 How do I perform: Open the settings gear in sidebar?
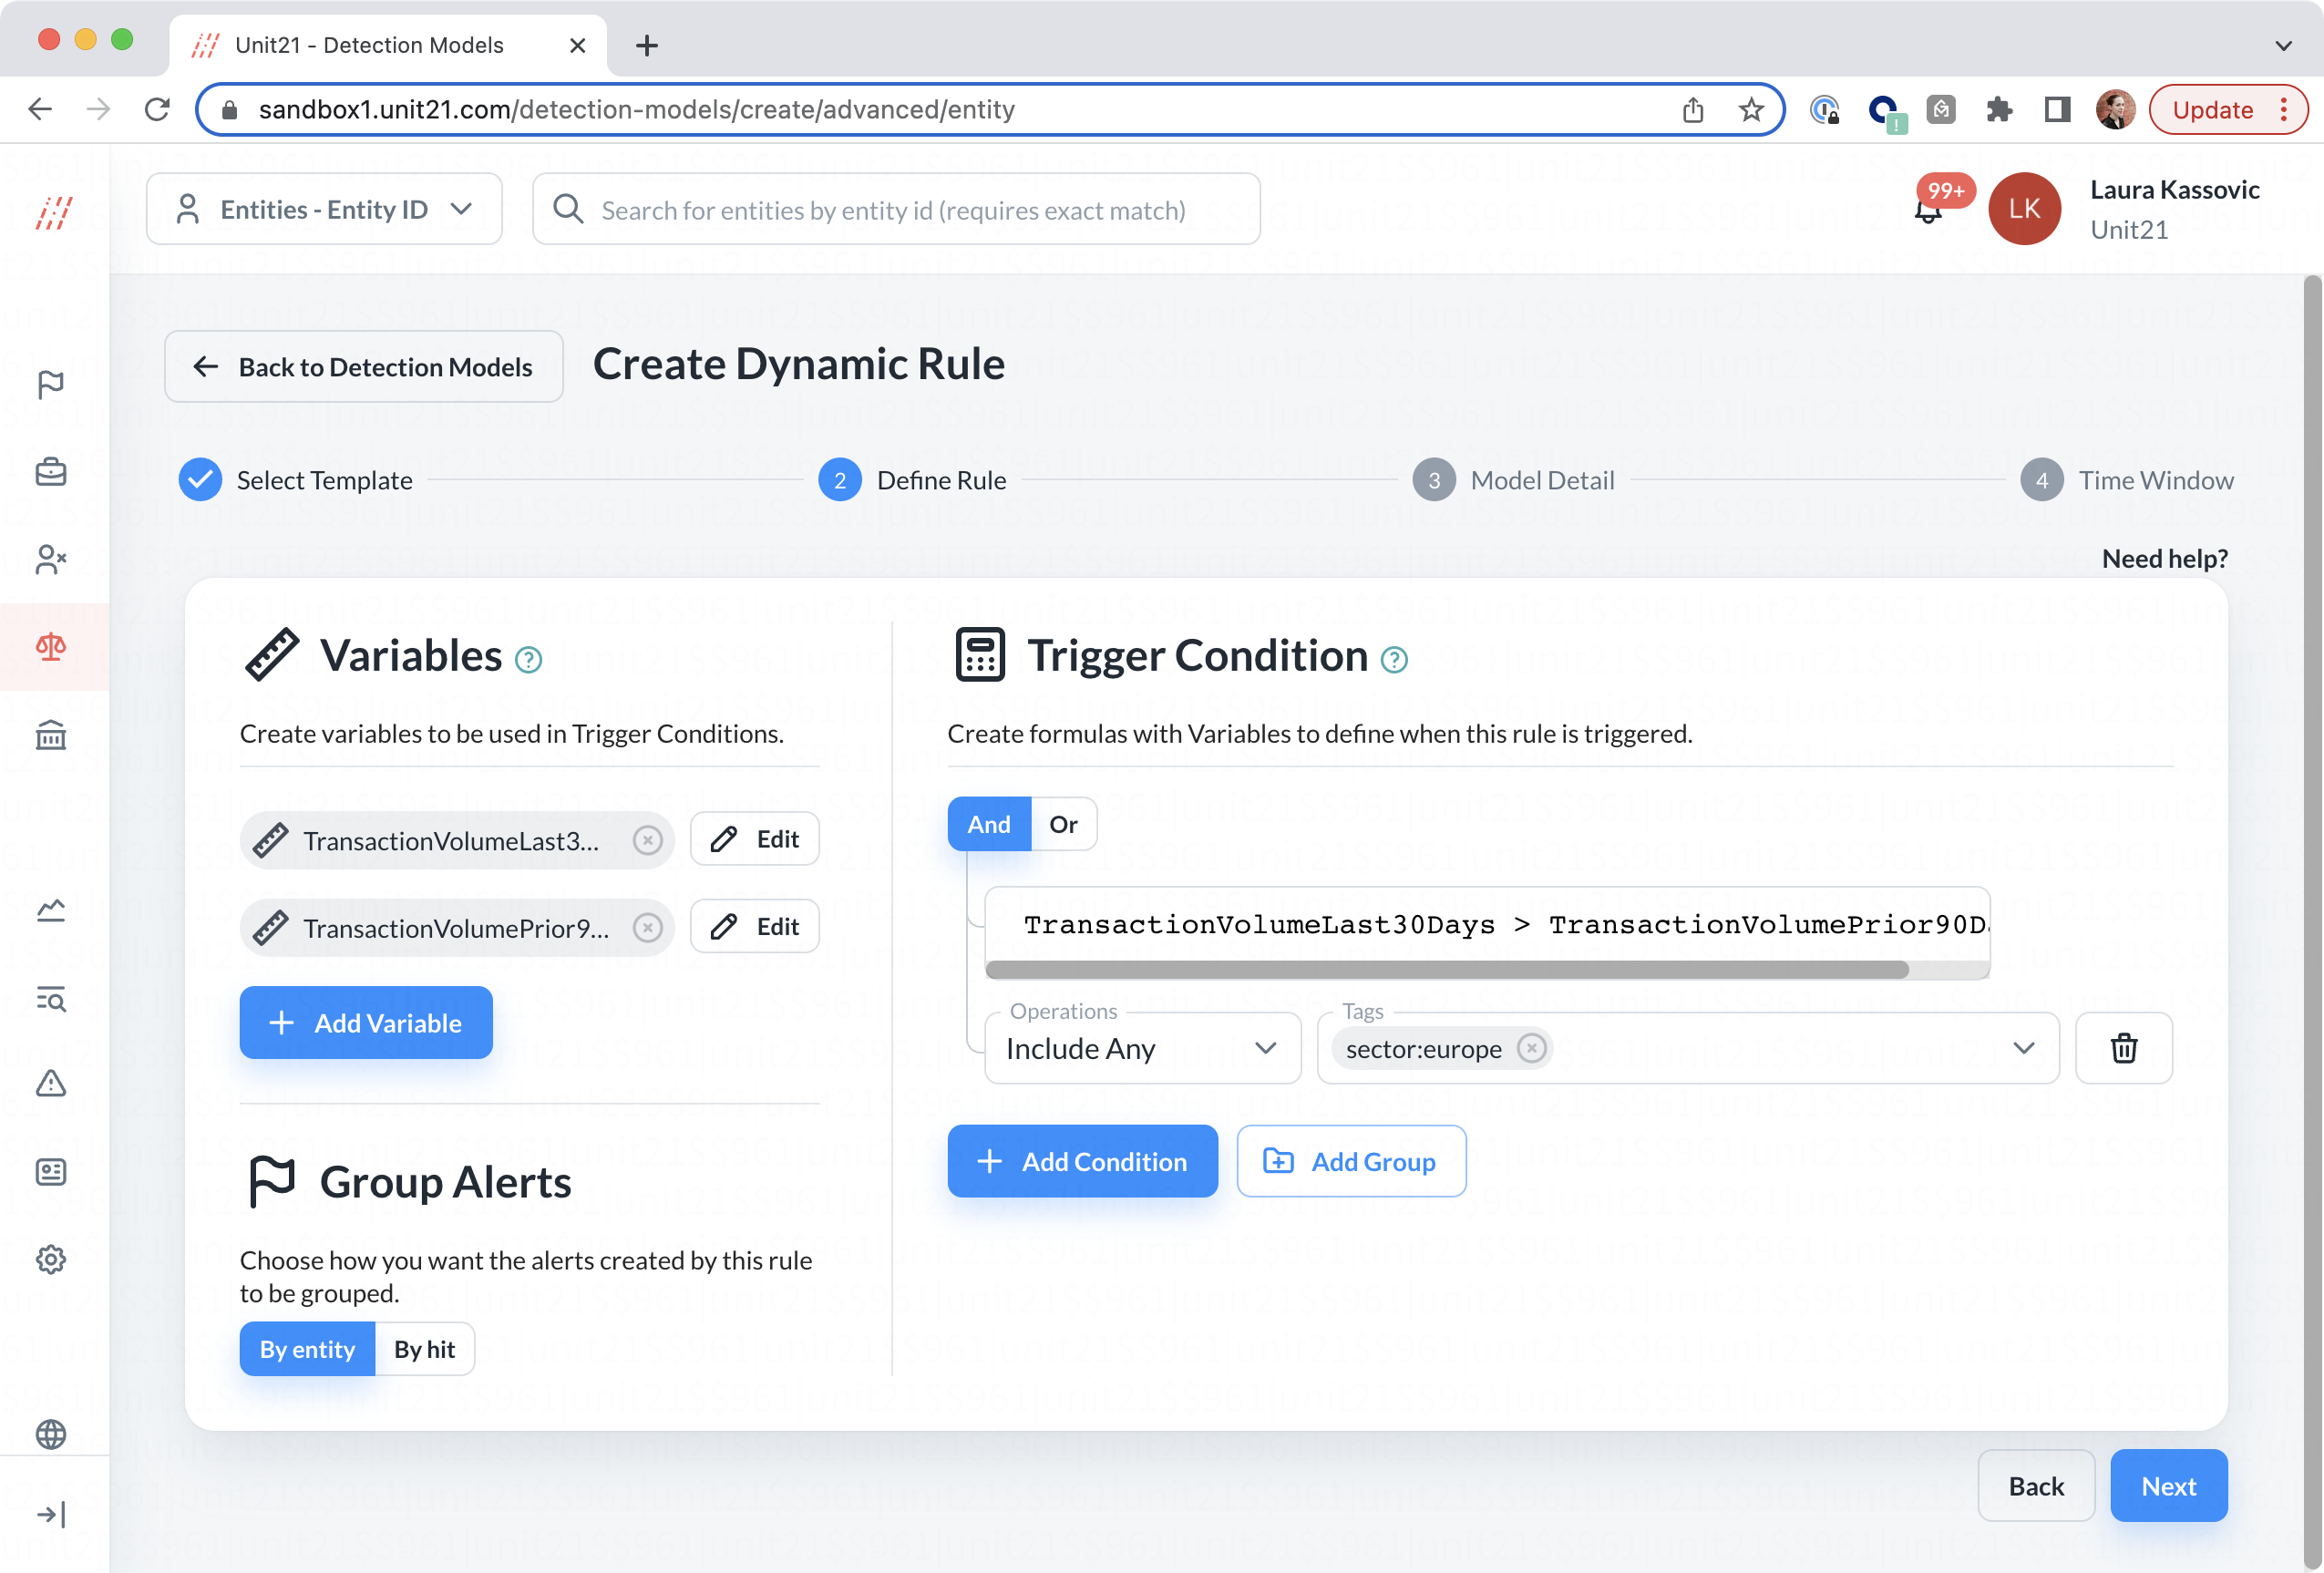(x=51, y=1258)
